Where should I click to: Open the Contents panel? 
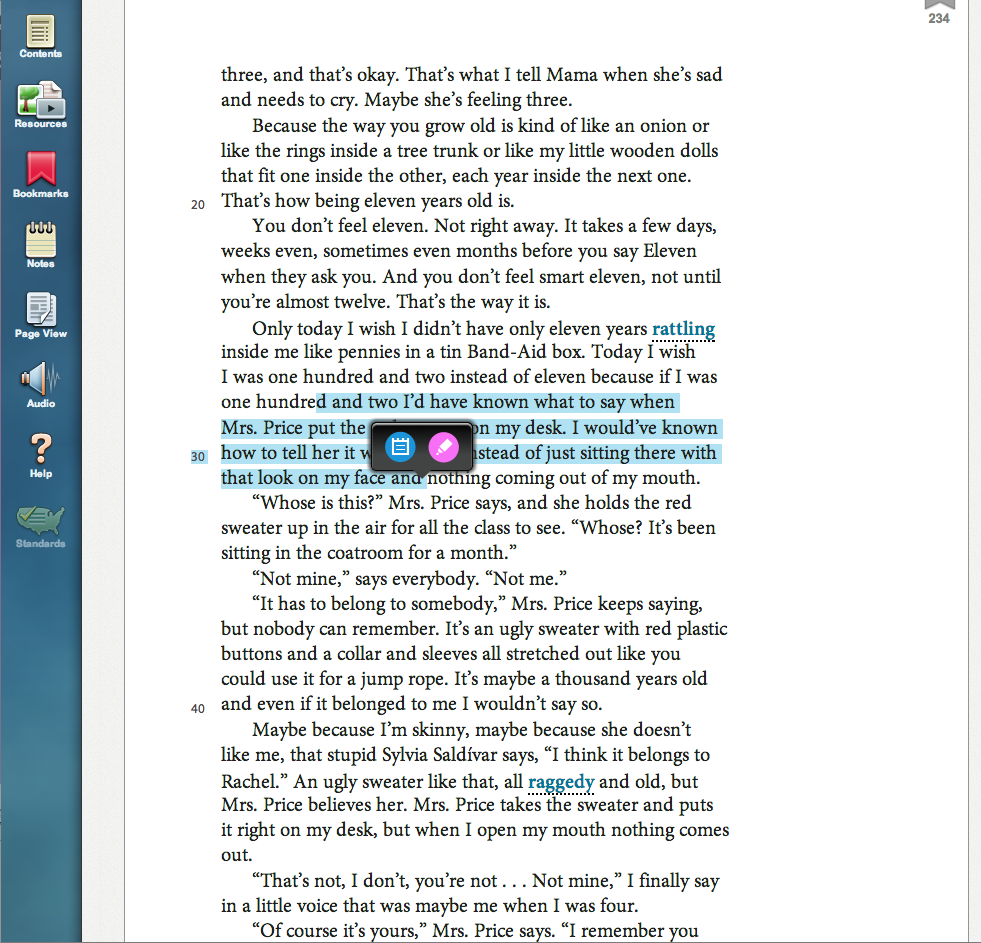41,37
